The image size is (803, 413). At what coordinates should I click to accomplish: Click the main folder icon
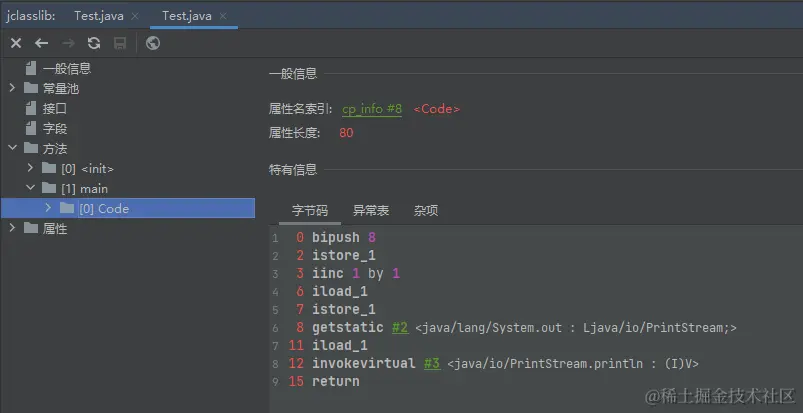(49, 188)
